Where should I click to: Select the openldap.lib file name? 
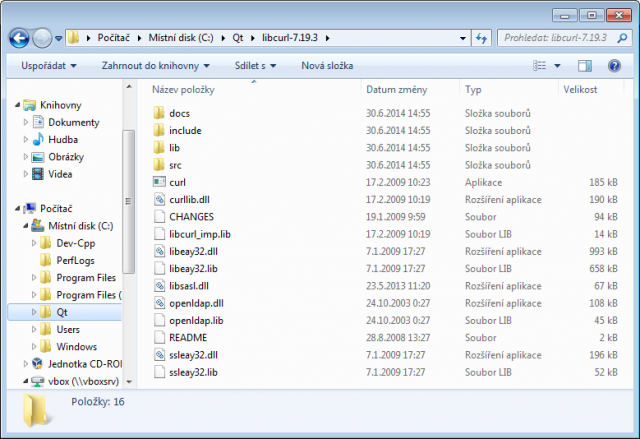click(x=196, y=320)
